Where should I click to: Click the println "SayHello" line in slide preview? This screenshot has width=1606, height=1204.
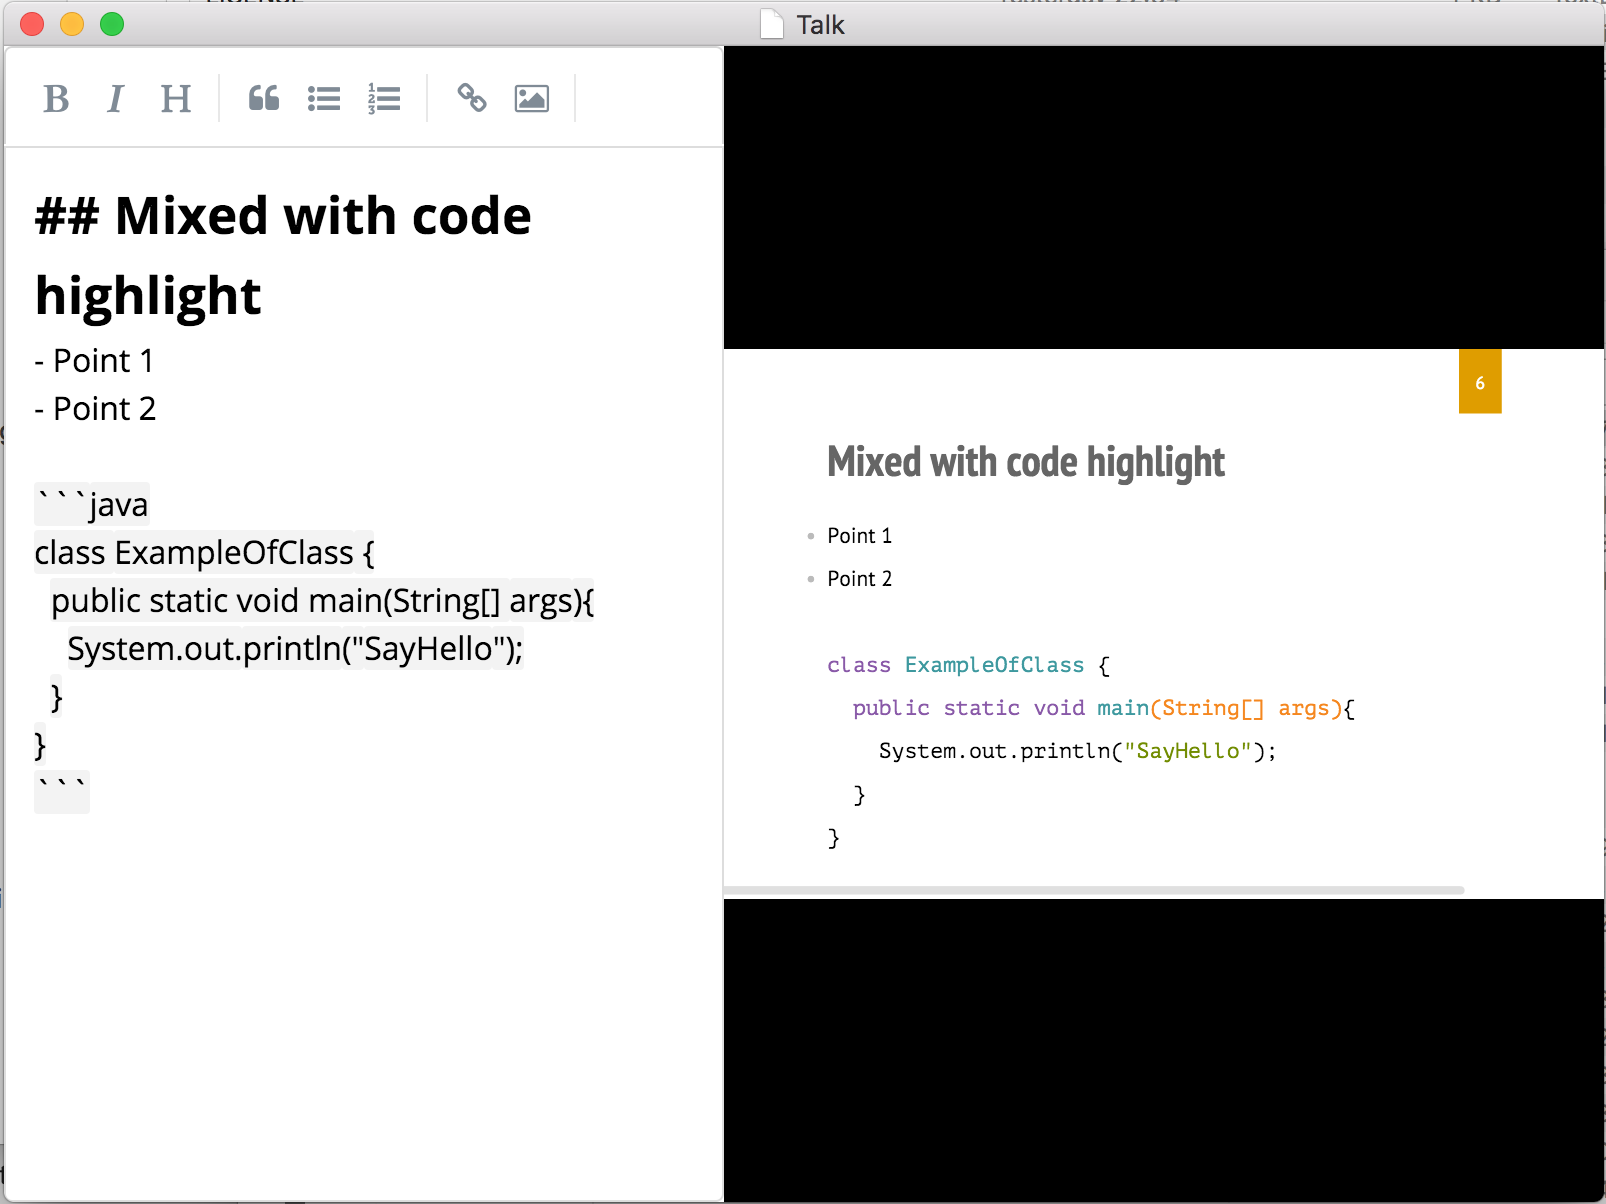pyautogui.click(x=1077, y=751)
